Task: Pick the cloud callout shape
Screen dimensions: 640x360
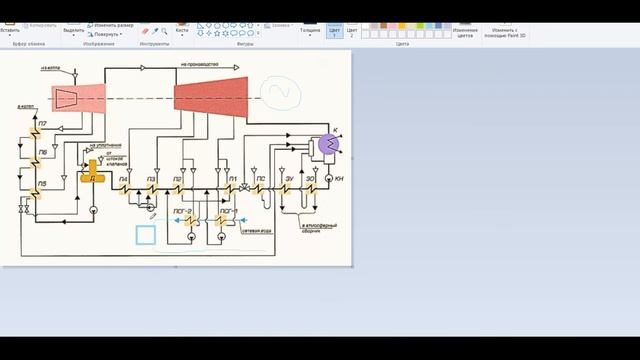Action: (x=250, y=33)
